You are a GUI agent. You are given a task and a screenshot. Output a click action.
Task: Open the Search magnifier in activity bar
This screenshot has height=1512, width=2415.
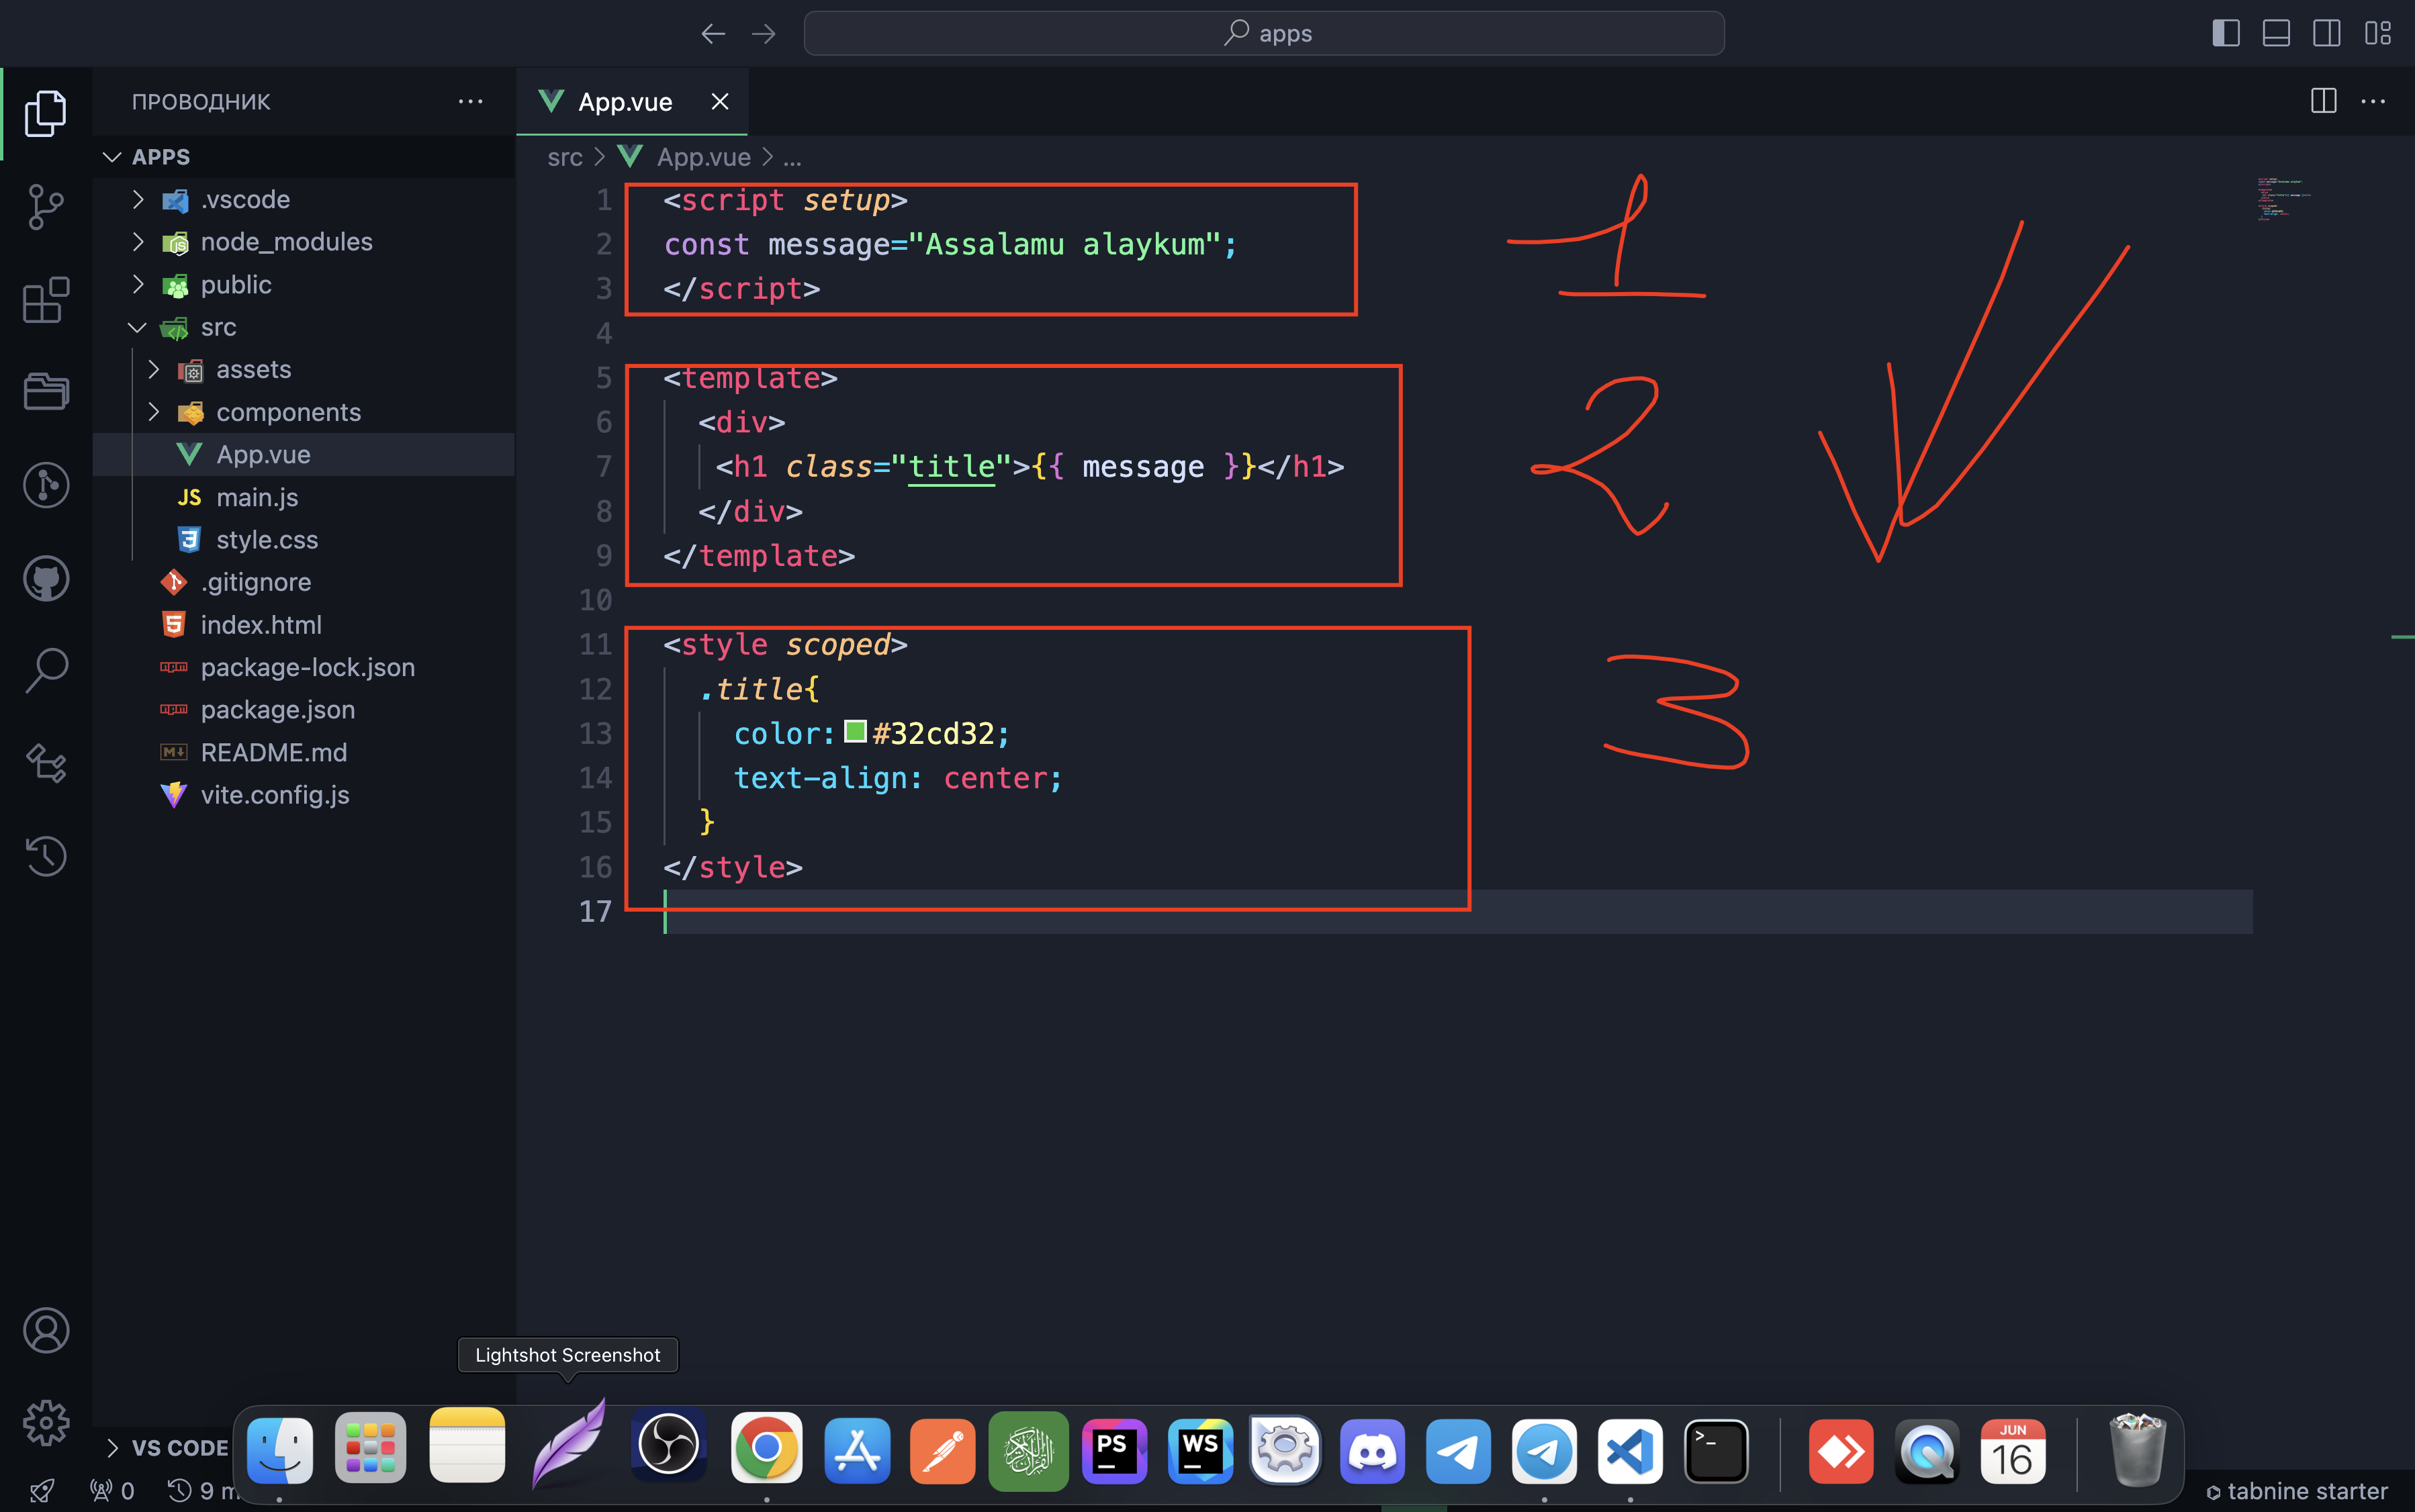pos(45,670)
